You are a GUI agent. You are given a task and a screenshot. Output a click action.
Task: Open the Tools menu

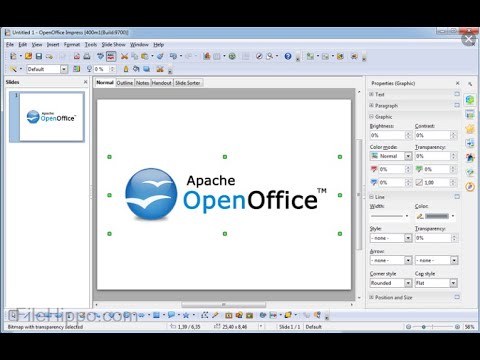click(91, 45)
